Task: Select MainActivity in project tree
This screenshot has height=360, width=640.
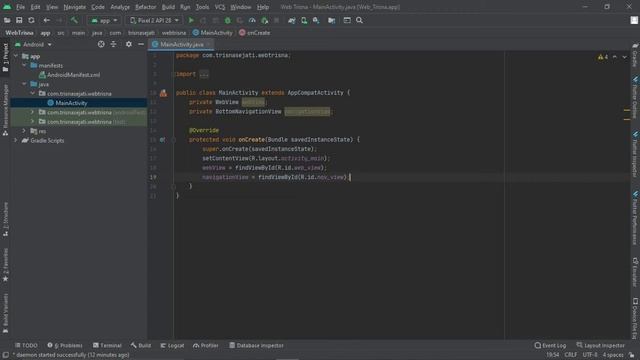Action: tap(67, 103)
